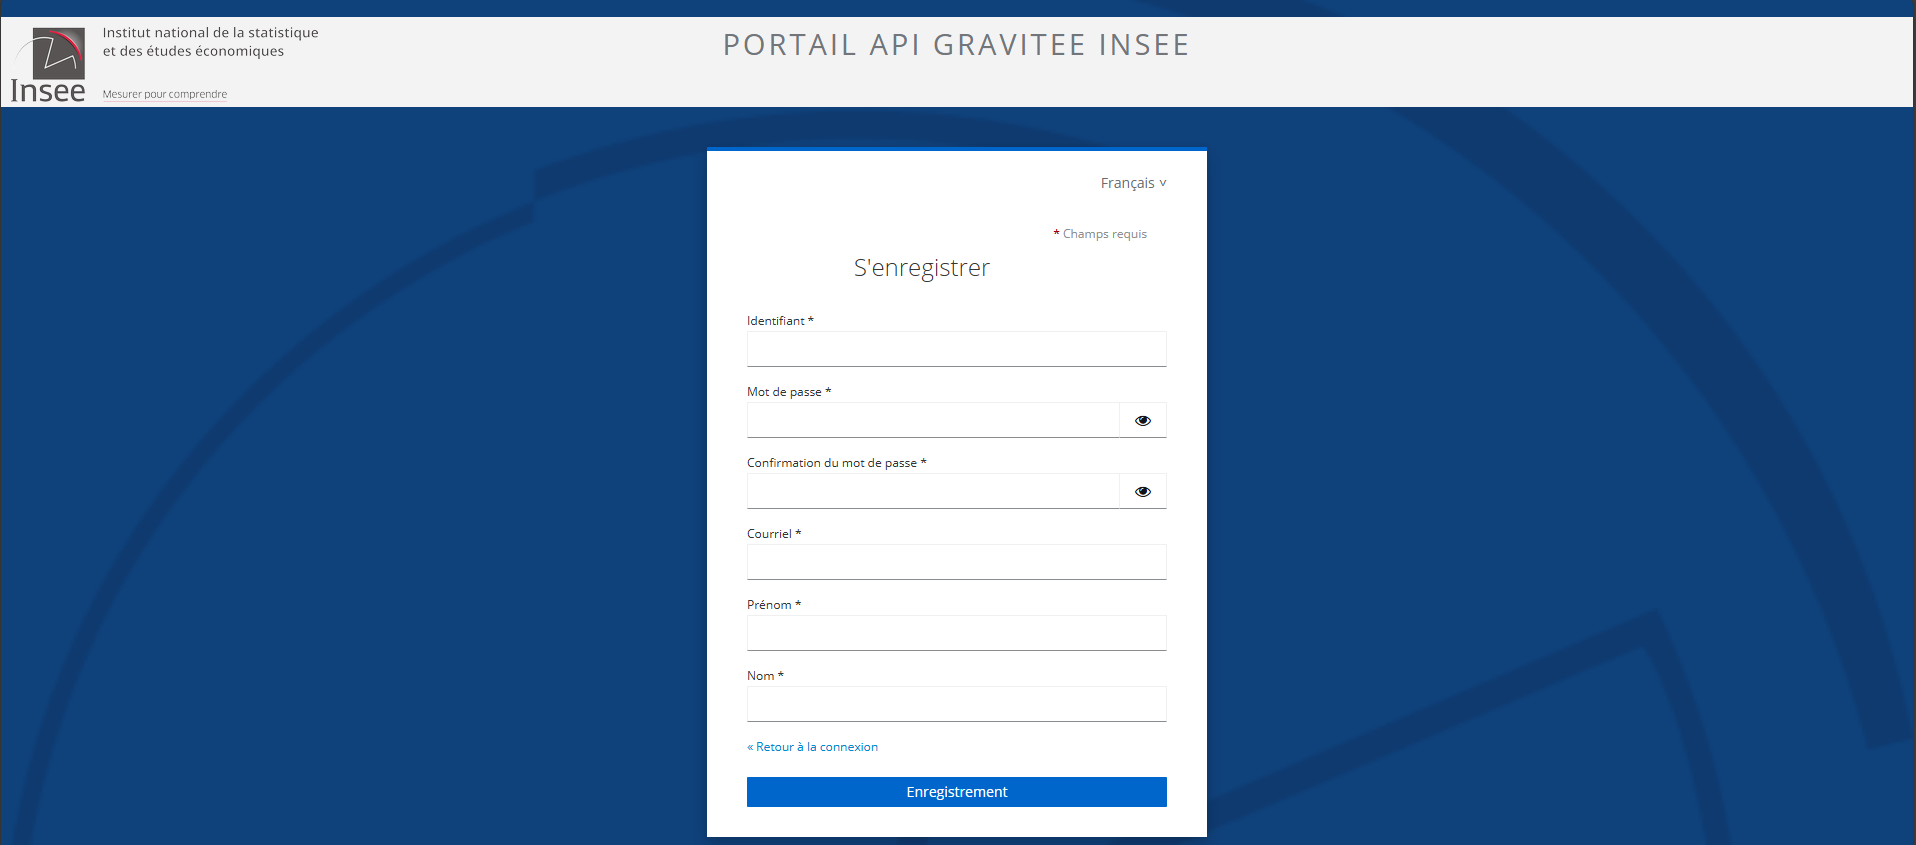The height and width of the screenshot is (845, 1916).
Task: Click the Courriel email input
Action: 955,562
